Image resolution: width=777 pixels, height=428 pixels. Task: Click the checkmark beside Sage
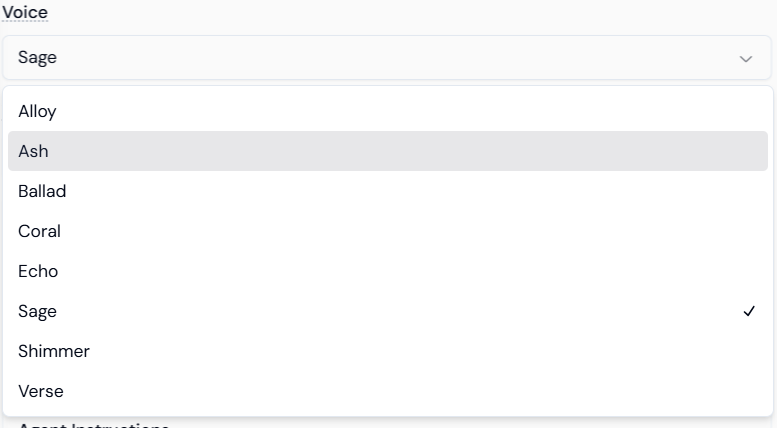[749, 311]
